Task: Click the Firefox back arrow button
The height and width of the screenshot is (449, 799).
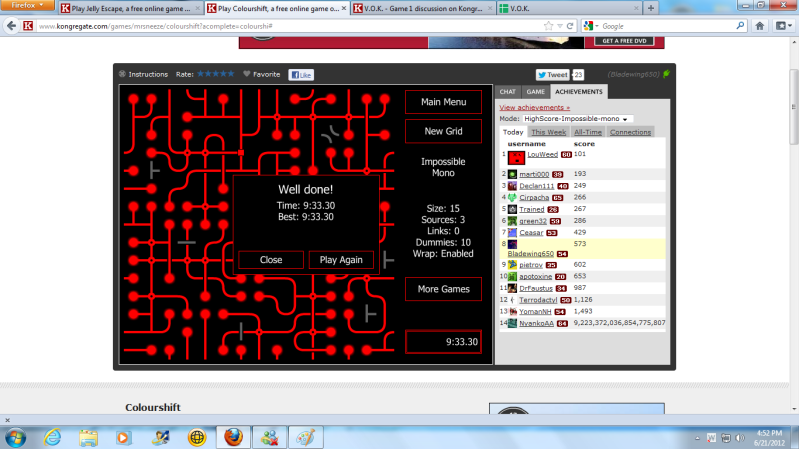Action: coord(11,26)
